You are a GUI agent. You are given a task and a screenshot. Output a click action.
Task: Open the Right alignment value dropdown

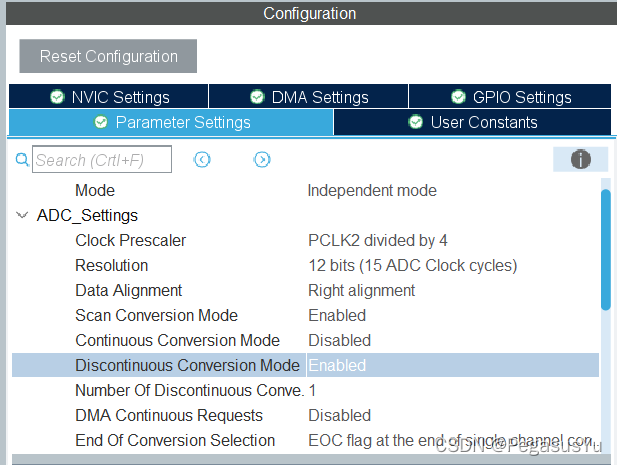point(361,290)
